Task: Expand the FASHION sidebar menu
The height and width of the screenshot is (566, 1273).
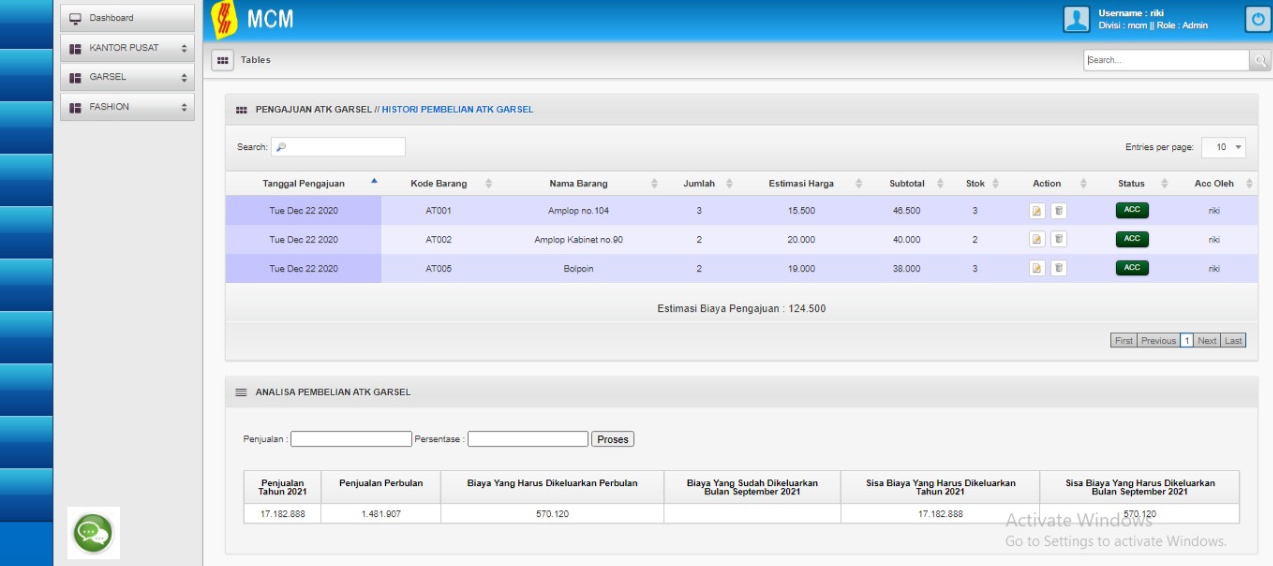Action: (x=127, y=107)
